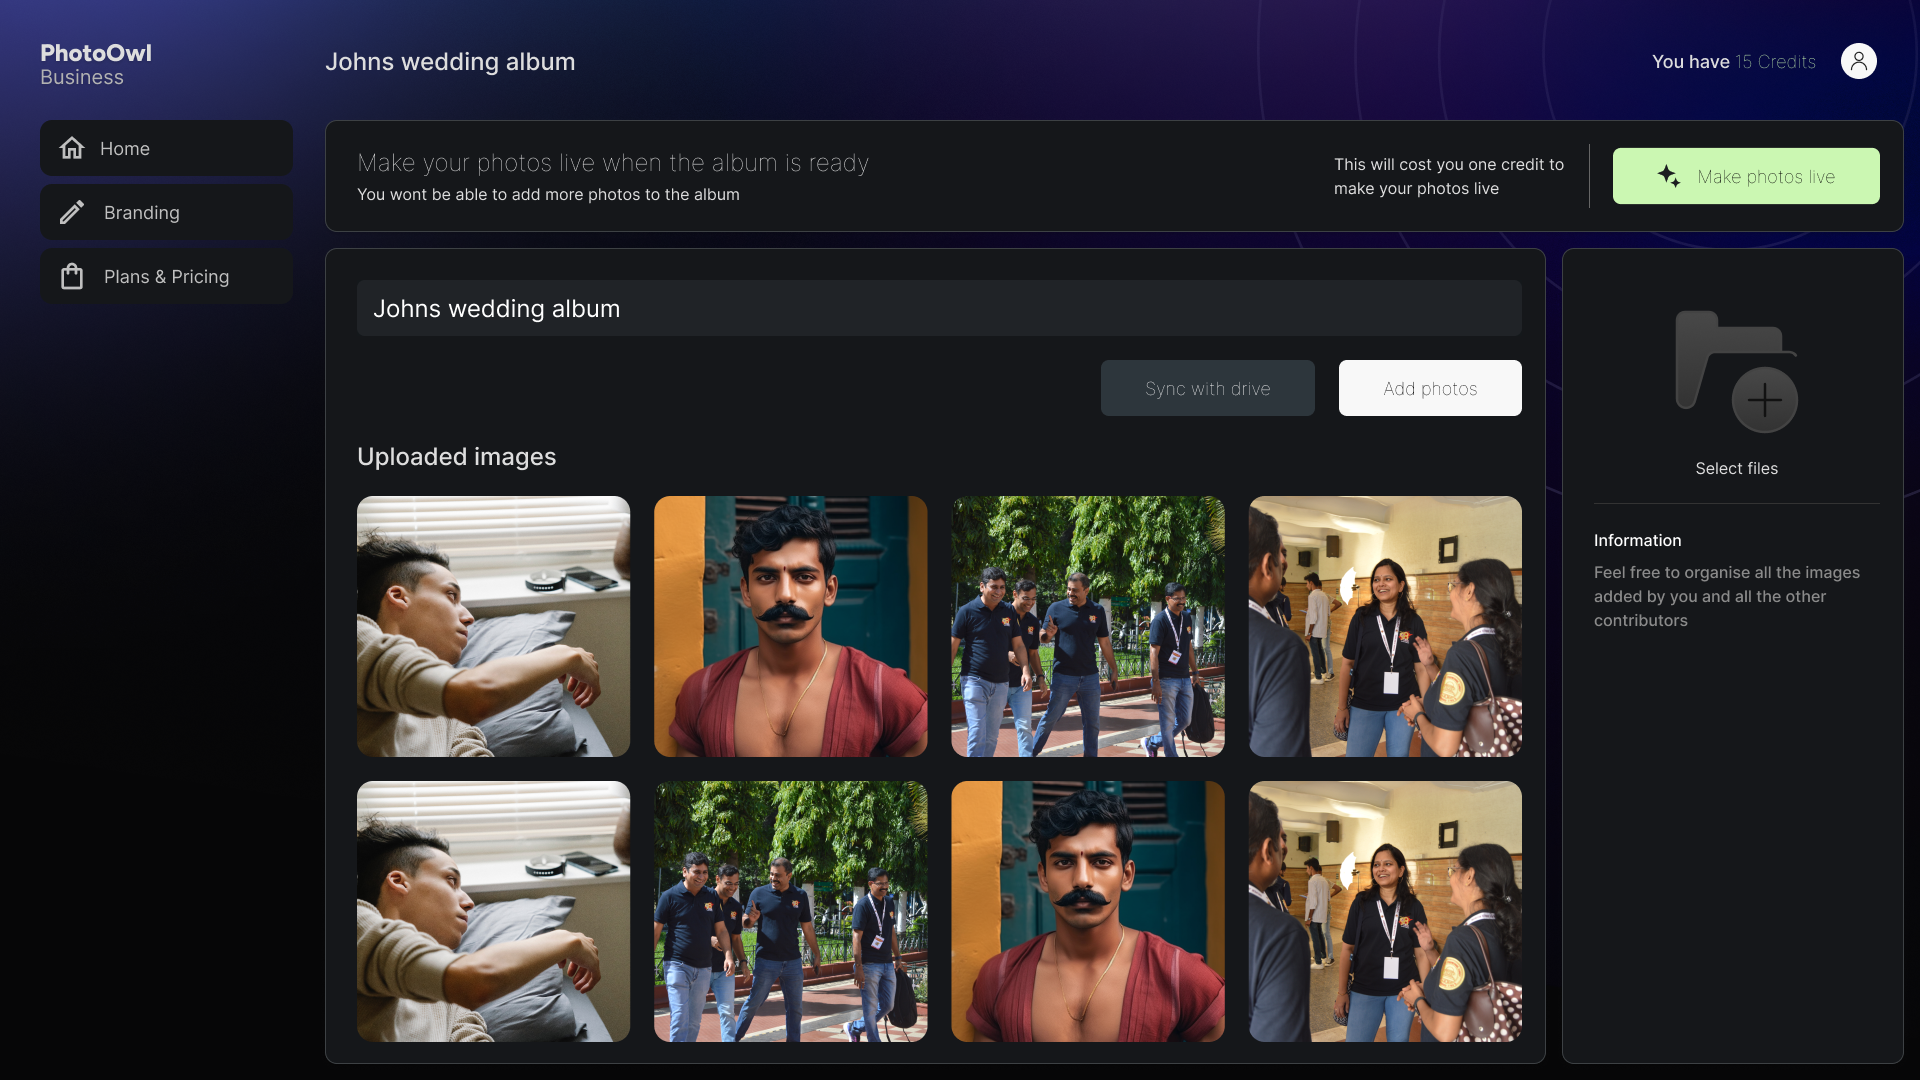This screenshot has height=1080, width=1920.
Task: Open top-row mustache man portrait photo
Action: tap(790, 626)
